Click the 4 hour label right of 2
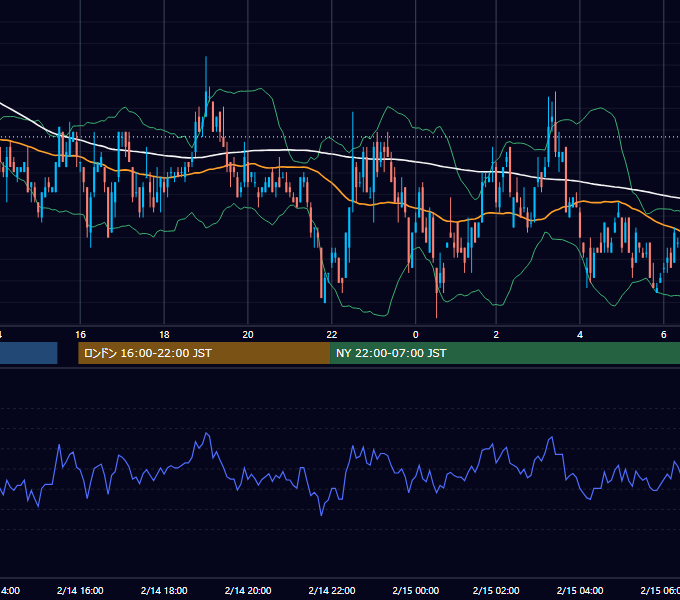680x600 pixels. 580,335
